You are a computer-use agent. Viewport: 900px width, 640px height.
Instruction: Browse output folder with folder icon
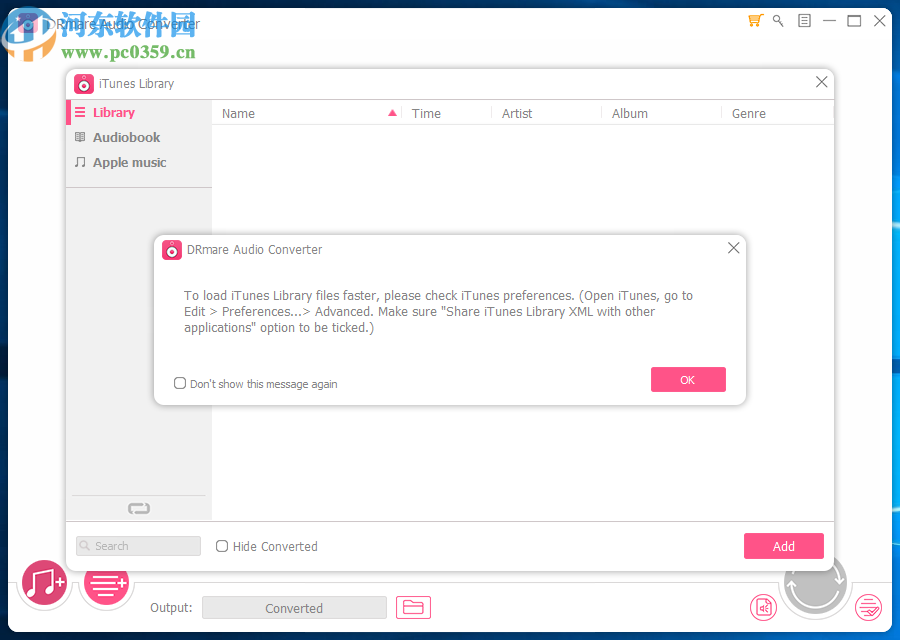413,607
